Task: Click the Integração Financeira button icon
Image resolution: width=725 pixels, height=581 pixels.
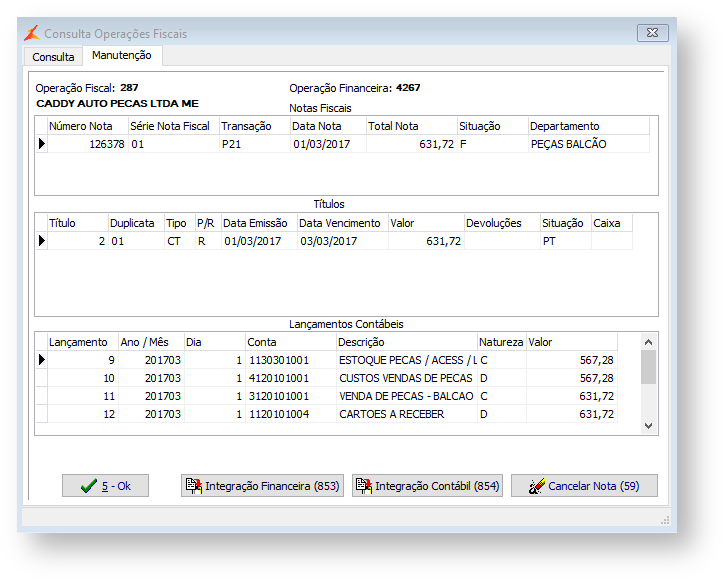Action: tap(194, 486)
